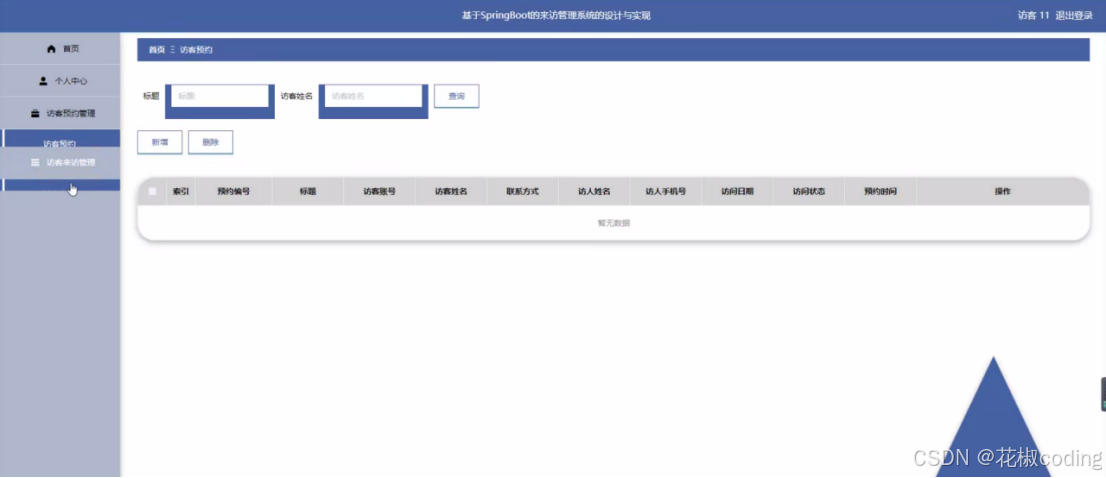Click the briefcase icon beside 访客预约管理

[35, 113]
